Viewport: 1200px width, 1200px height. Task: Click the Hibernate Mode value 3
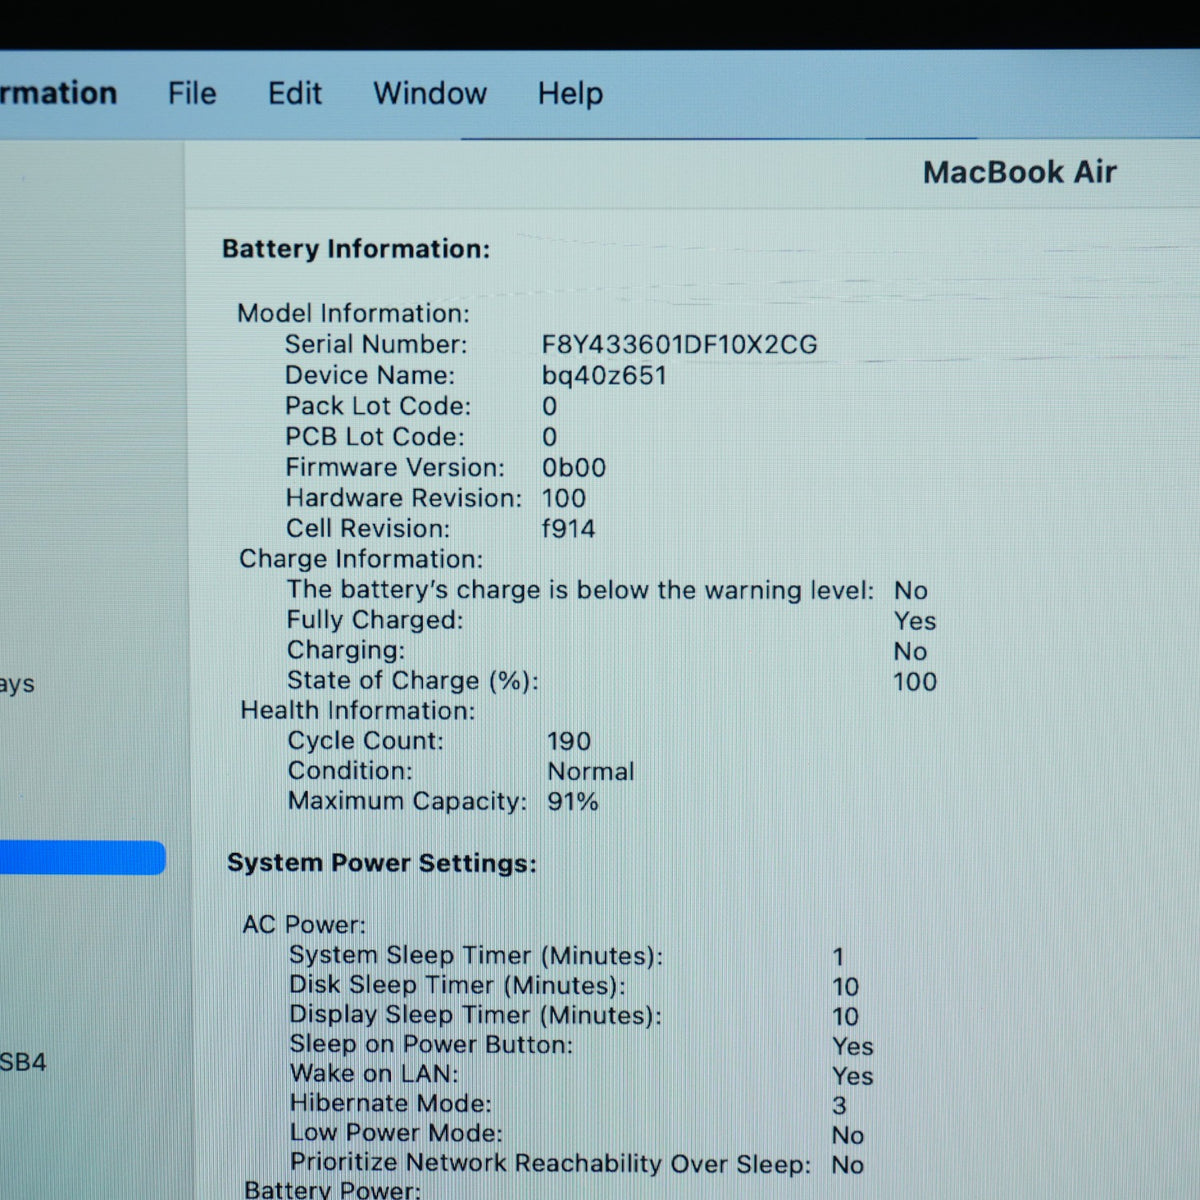(x=839, y=1105)
